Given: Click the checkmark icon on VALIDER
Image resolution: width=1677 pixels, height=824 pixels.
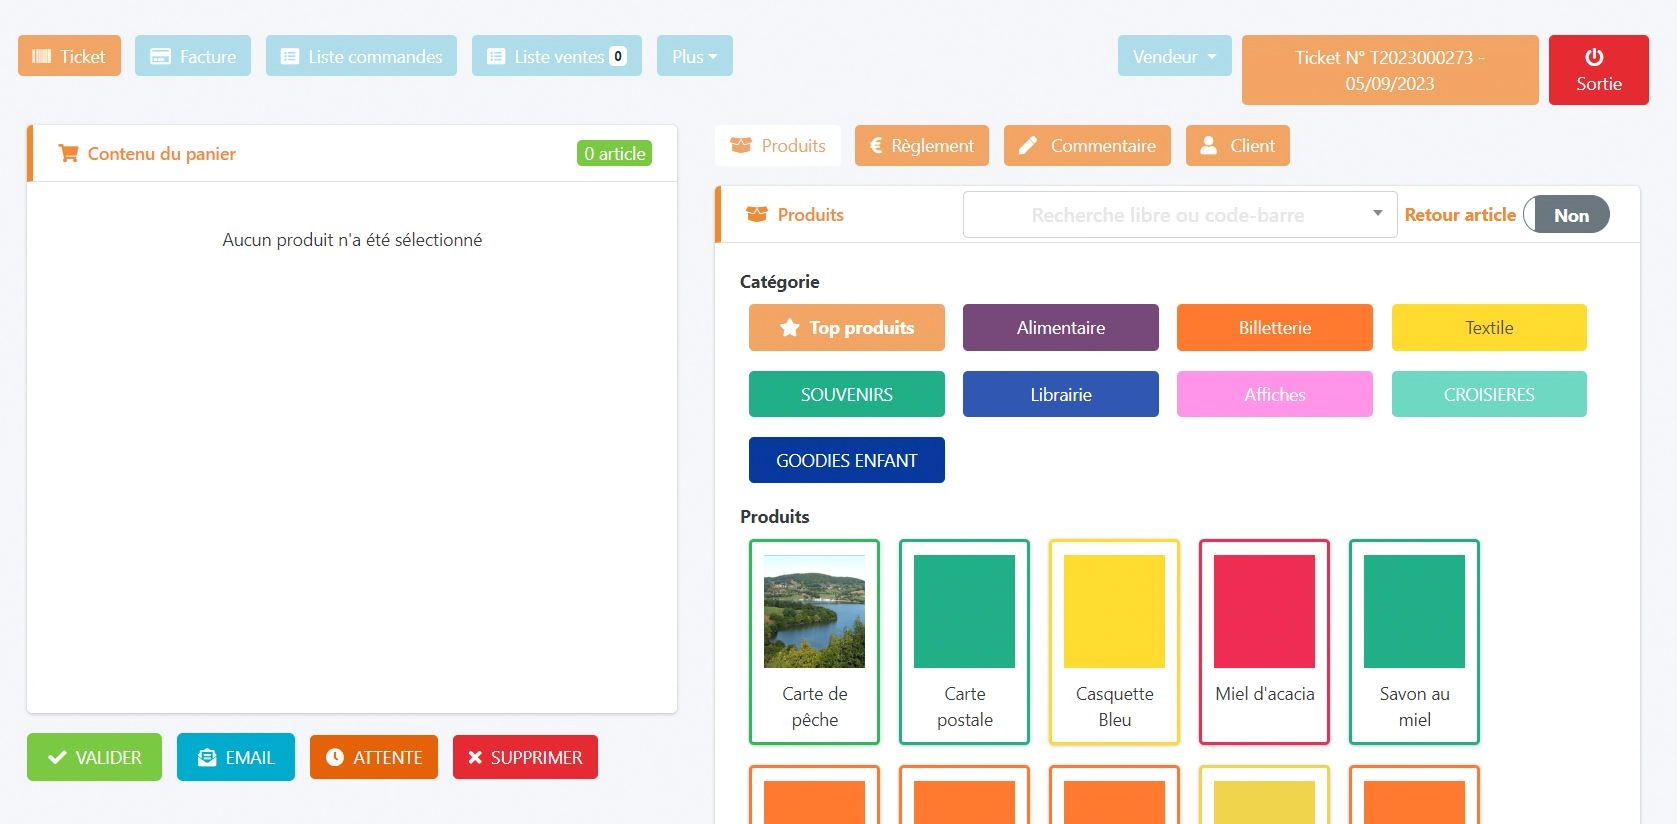Looking at the screenshot, I should pyautogui.click(x=57, y=758).
